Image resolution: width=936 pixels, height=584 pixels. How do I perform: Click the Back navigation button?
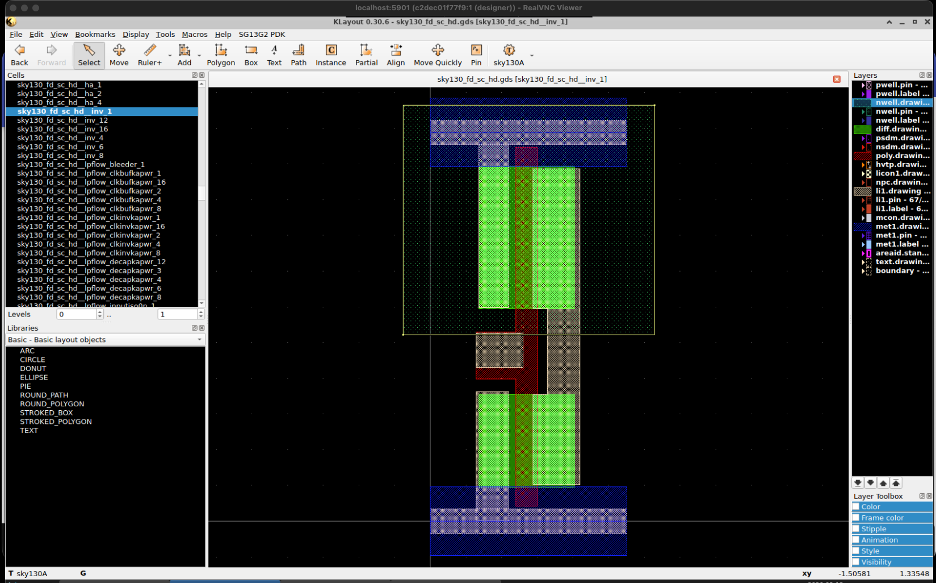coord(19,54)
